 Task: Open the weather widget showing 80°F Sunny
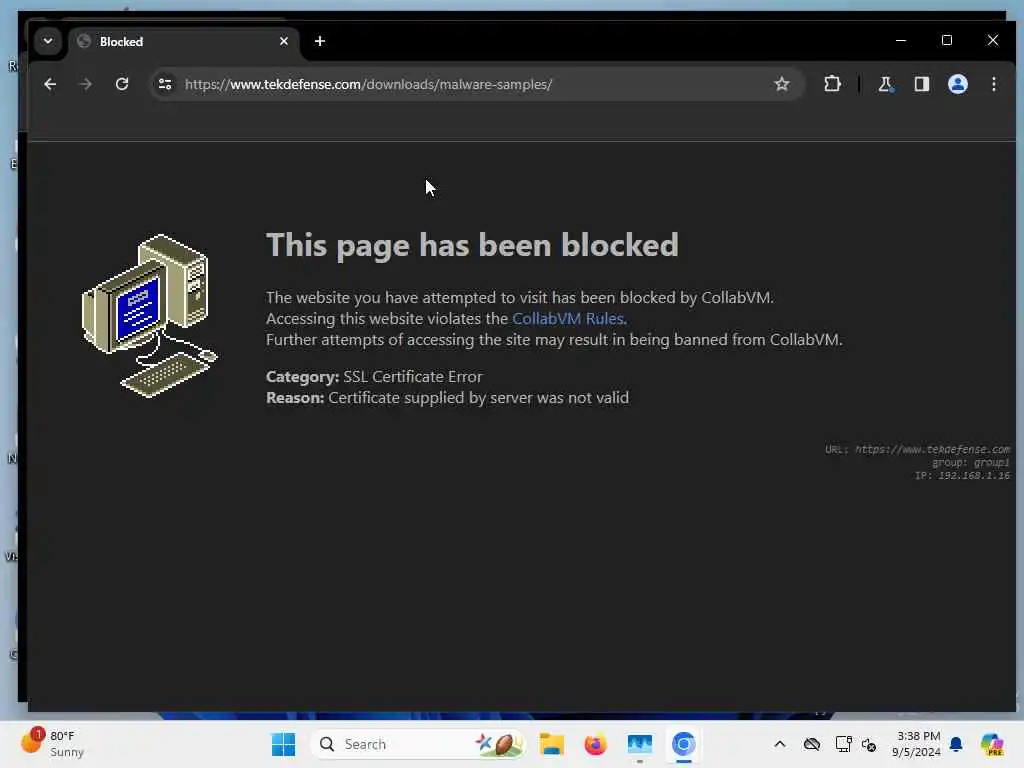[x=52, y=744]
